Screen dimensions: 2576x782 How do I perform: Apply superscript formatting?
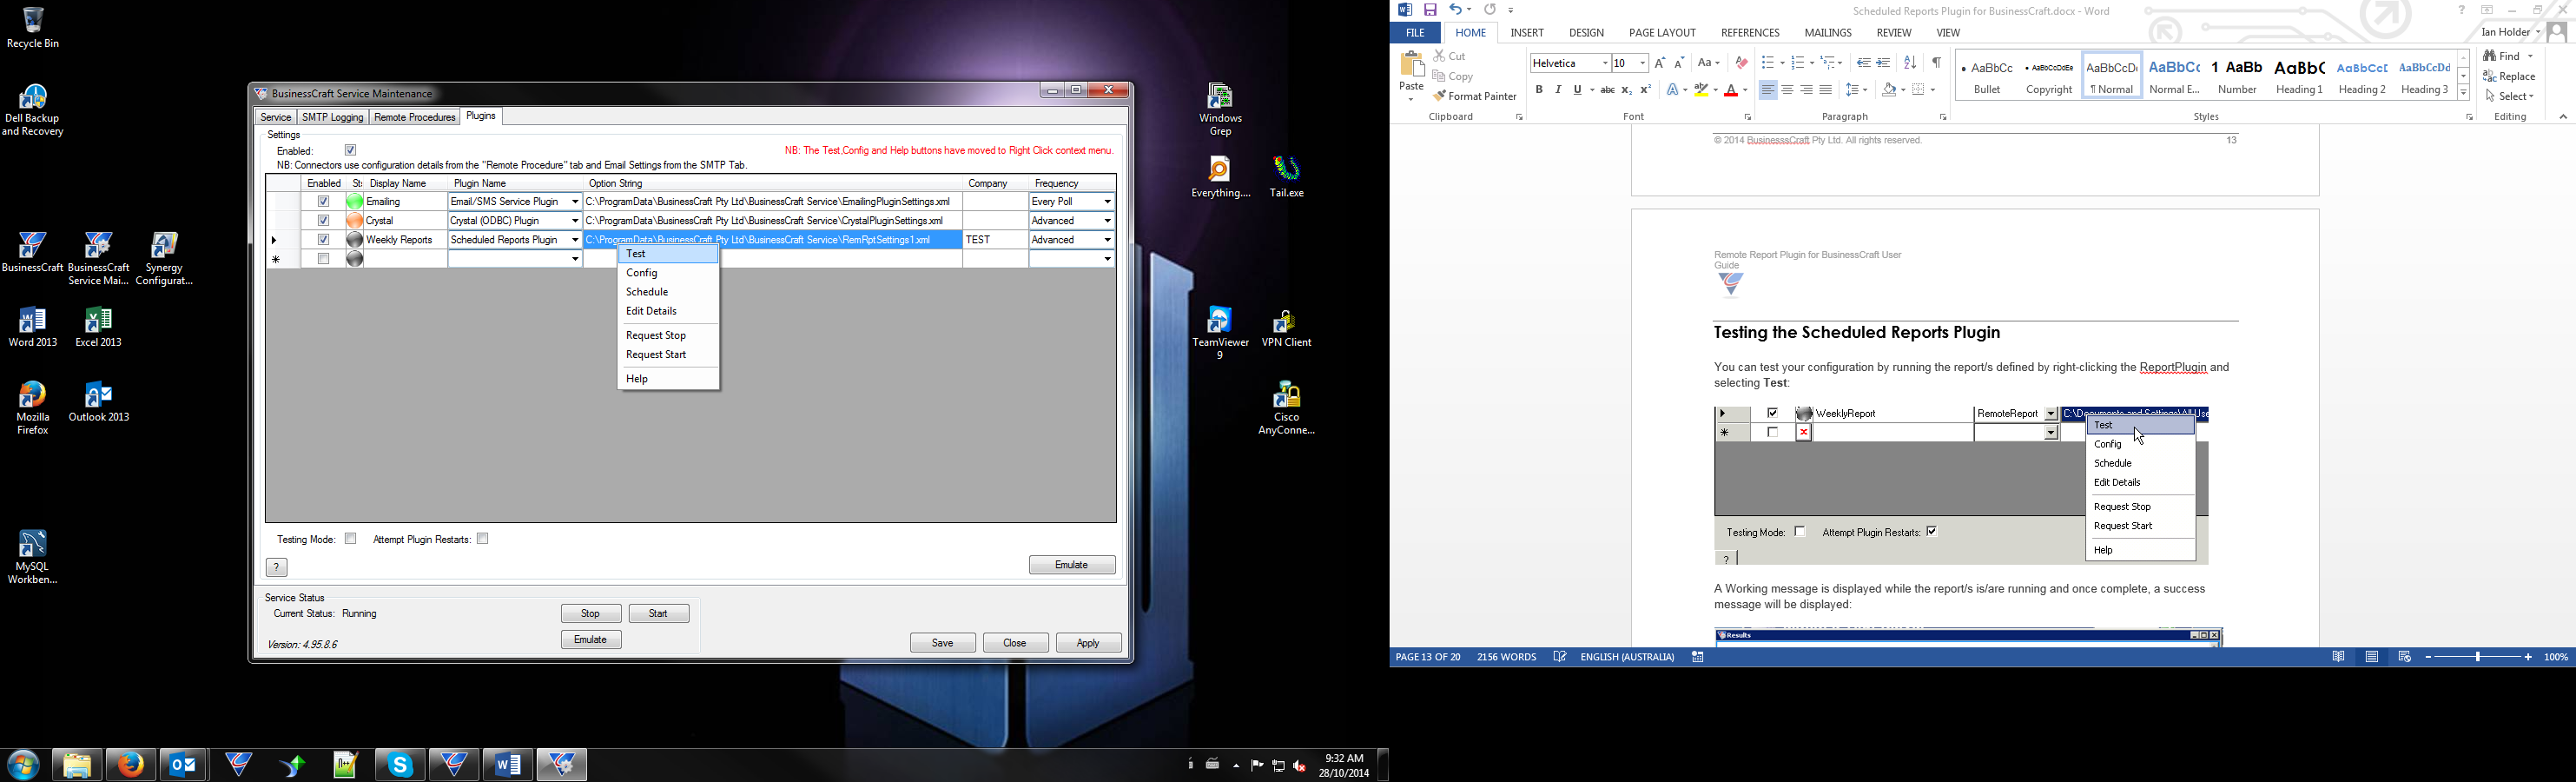tap(1646, 90)
